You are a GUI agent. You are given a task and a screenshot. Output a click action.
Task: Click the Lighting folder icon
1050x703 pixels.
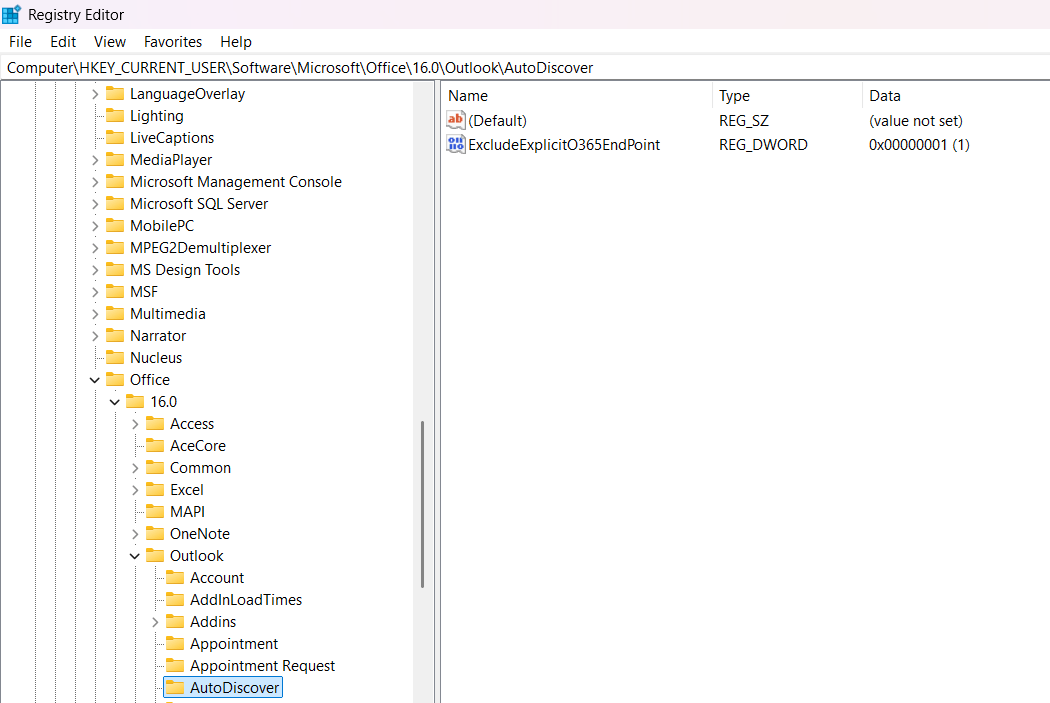pyautogui.click(x=115, y=115)
